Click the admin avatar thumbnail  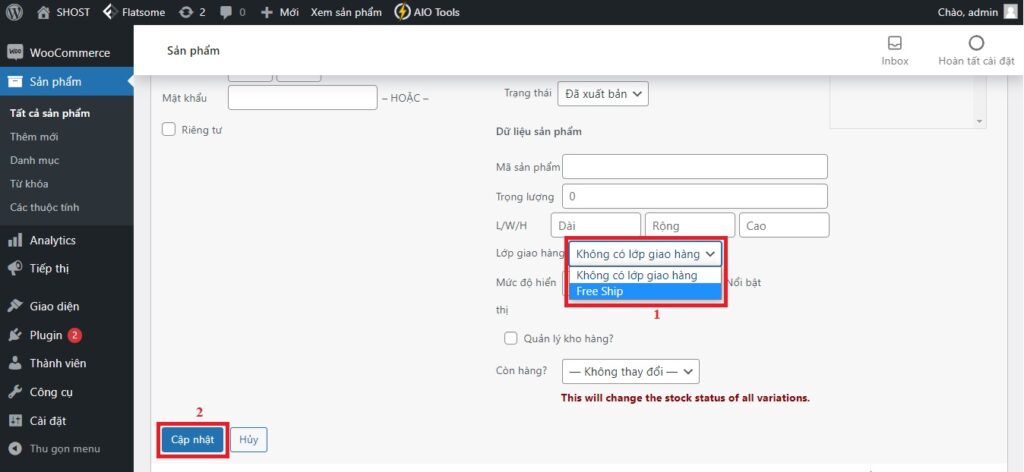pos(1010,12)
